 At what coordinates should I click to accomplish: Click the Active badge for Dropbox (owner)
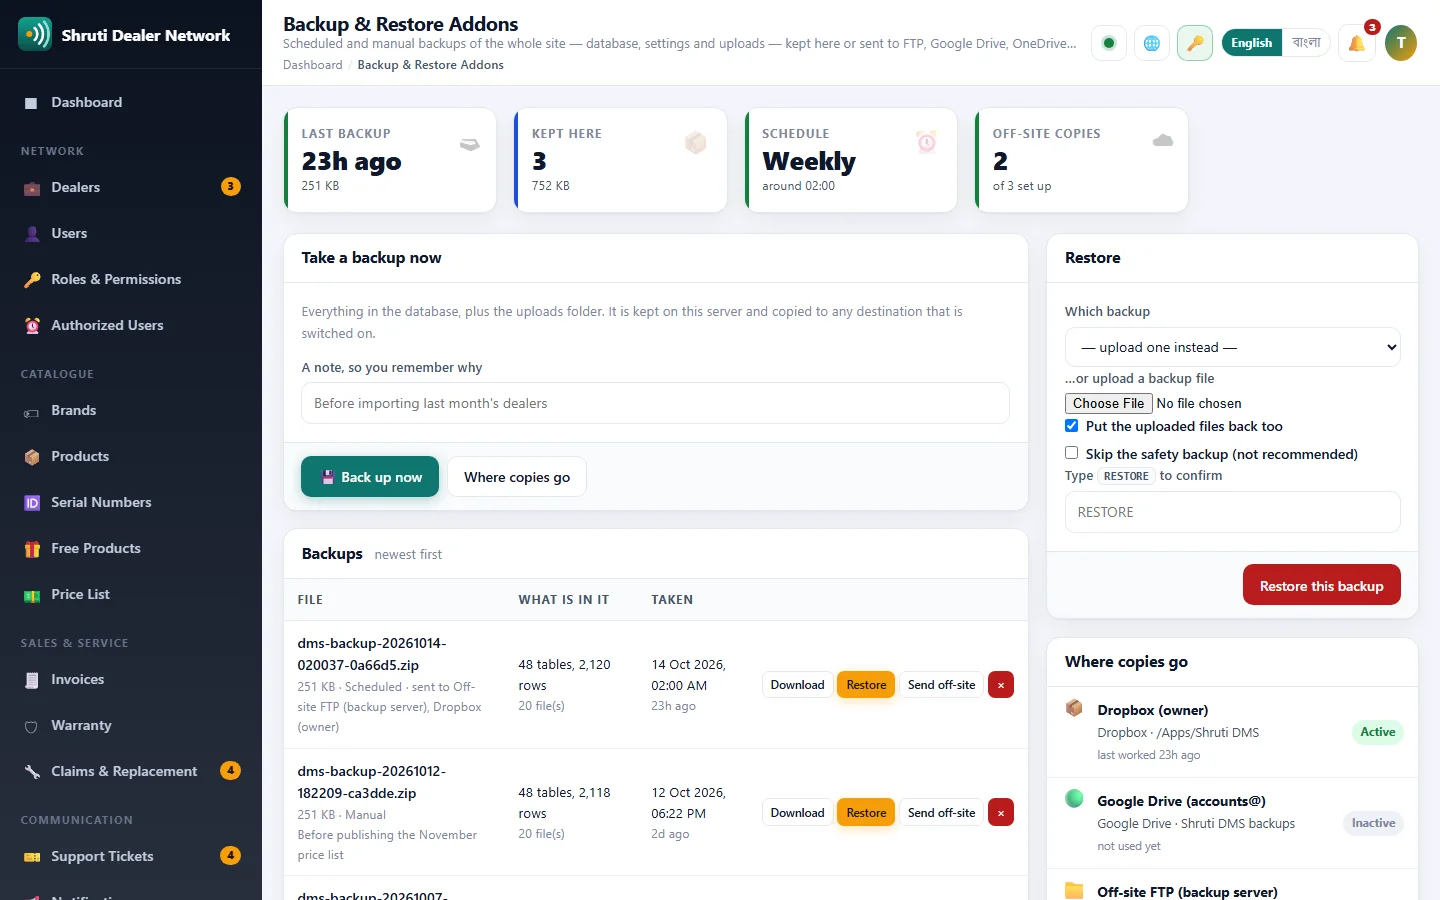[x=1378, y=732]
